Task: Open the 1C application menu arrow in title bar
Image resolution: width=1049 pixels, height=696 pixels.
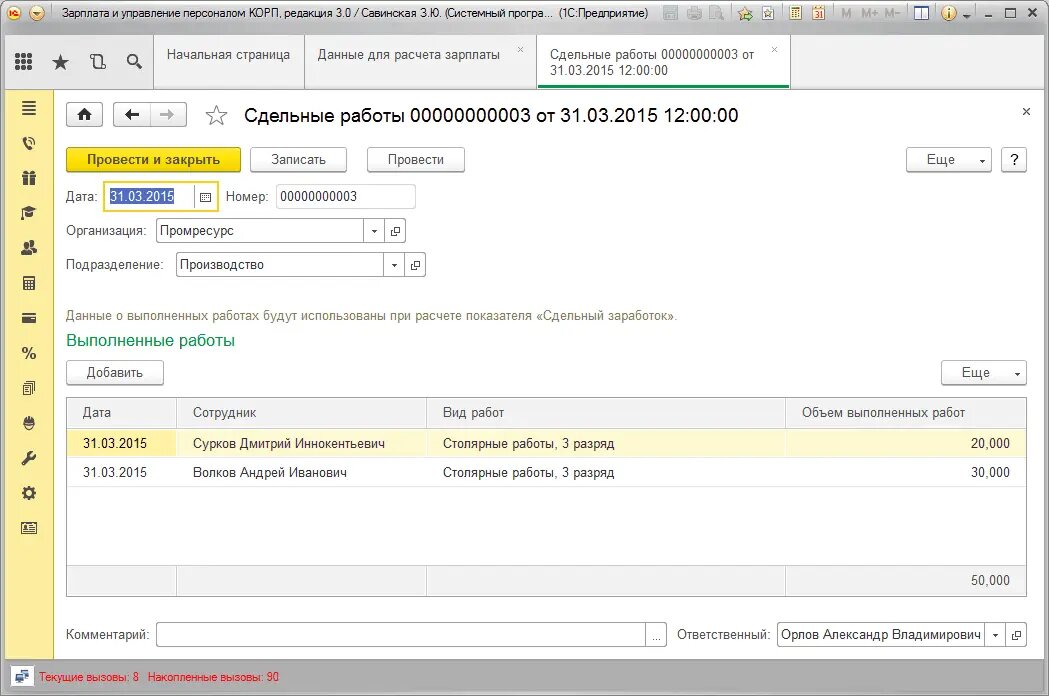Action: [x=37, y=13]
